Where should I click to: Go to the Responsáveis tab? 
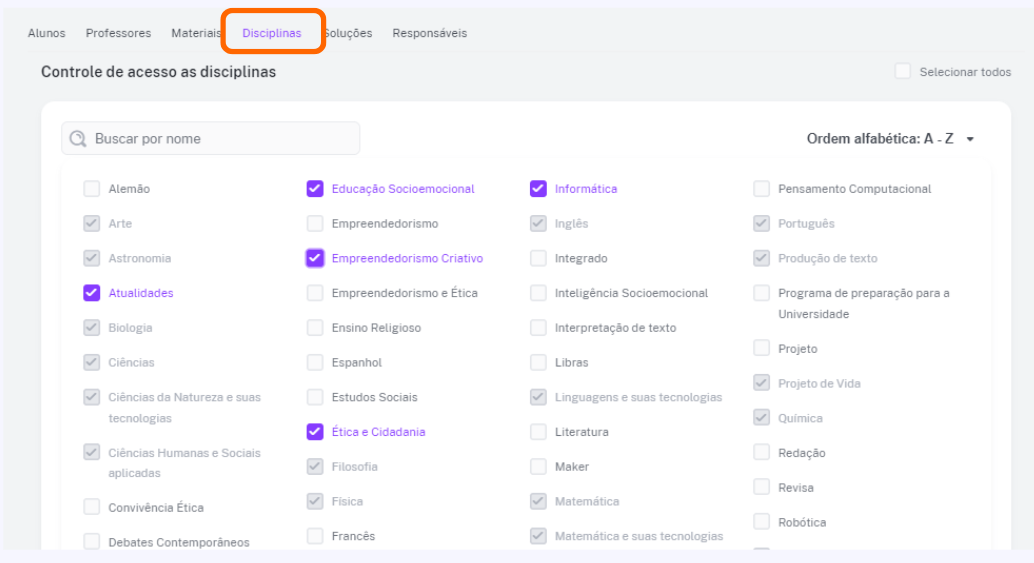point(429,33)
